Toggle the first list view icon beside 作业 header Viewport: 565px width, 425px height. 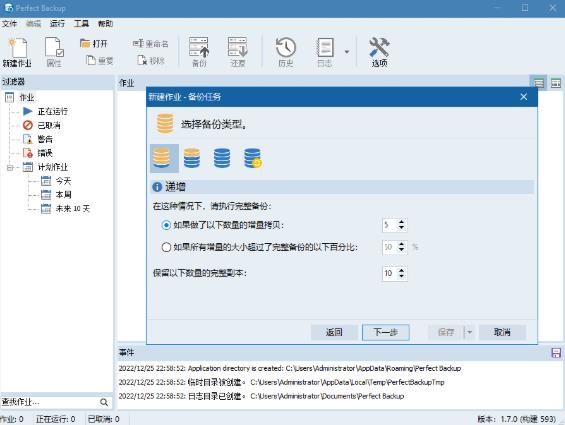tap(539, 83)
